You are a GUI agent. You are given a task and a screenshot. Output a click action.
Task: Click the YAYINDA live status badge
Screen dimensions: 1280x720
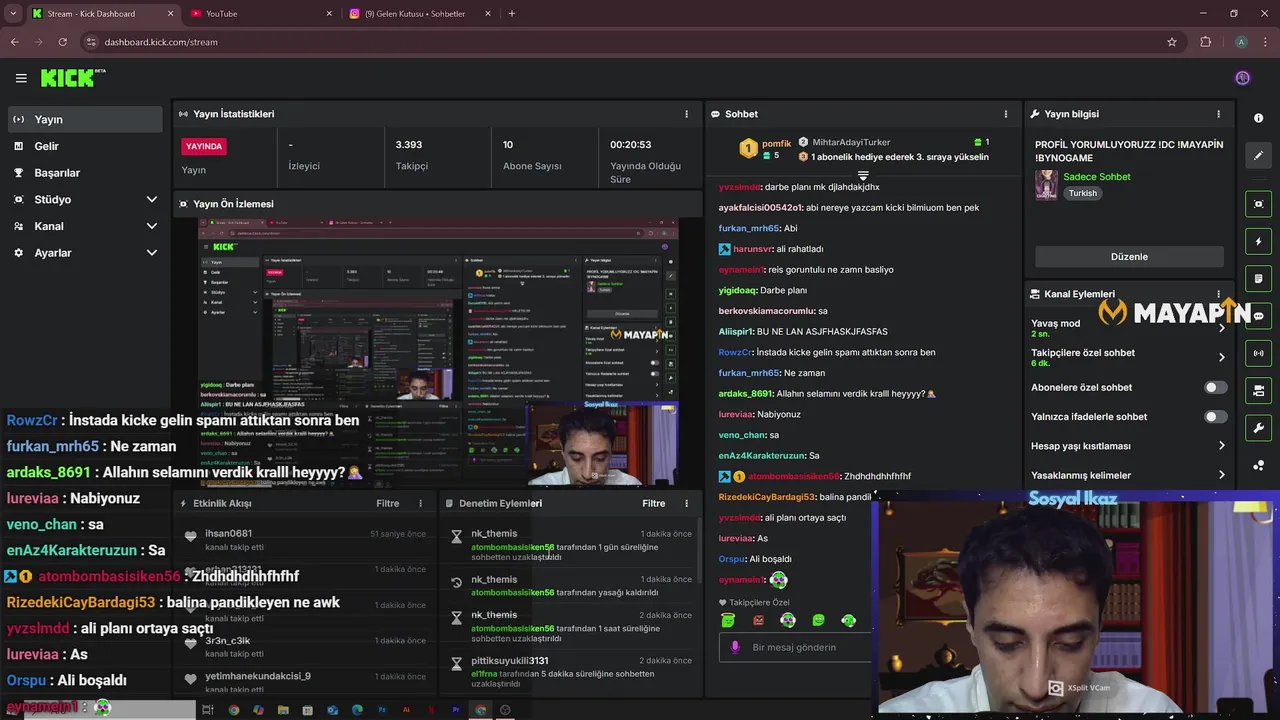pos(204,147)
